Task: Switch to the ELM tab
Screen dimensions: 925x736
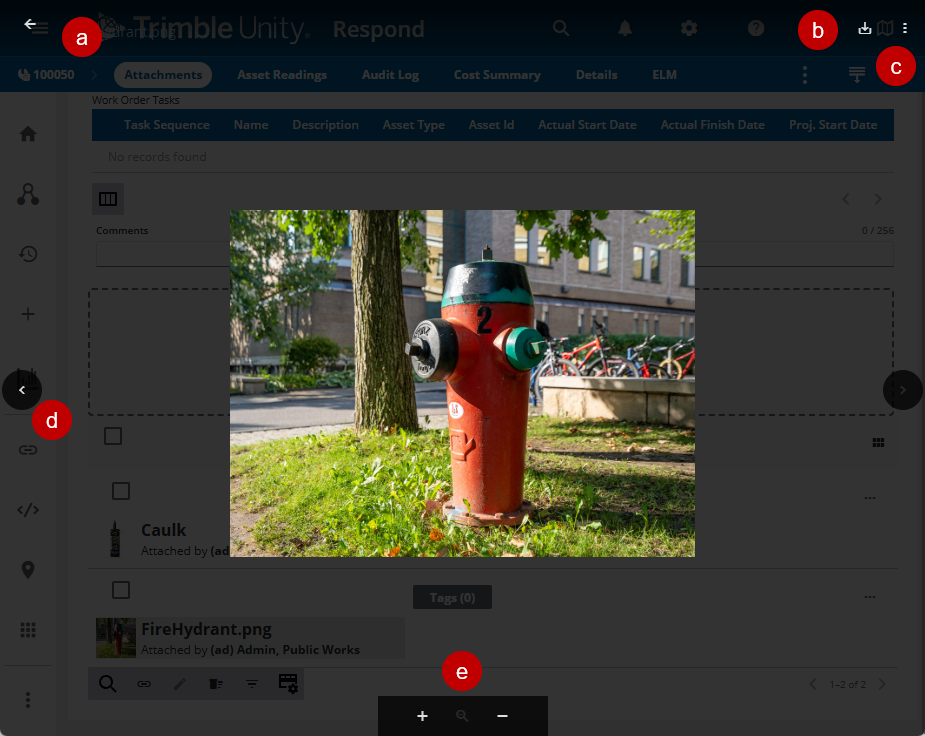Action: point(664,75)
